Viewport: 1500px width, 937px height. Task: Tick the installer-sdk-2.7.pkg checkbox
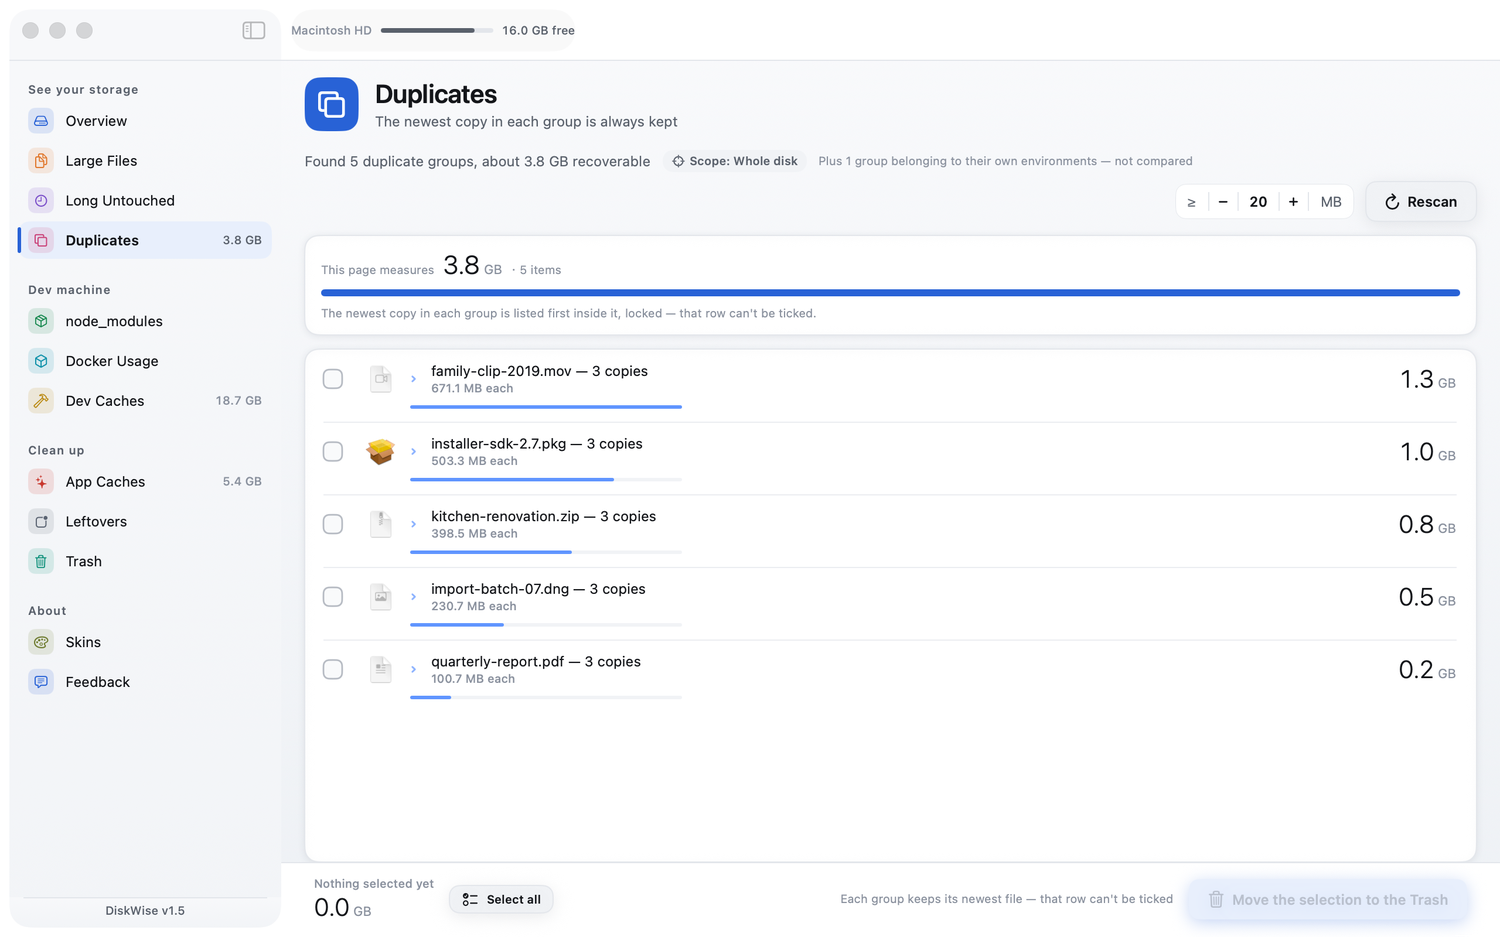pyautogui.click(x=333, y=452)
